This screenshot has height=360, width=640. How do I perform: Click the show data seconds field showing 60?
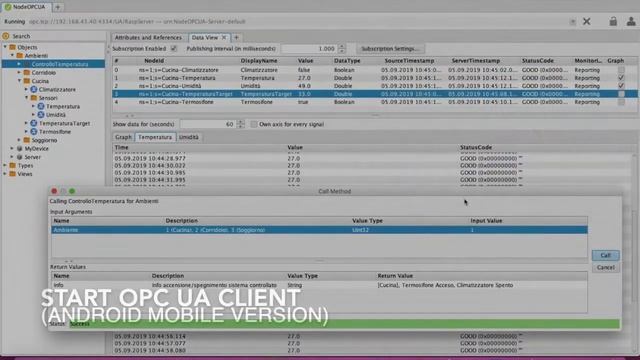click(208, 124)
